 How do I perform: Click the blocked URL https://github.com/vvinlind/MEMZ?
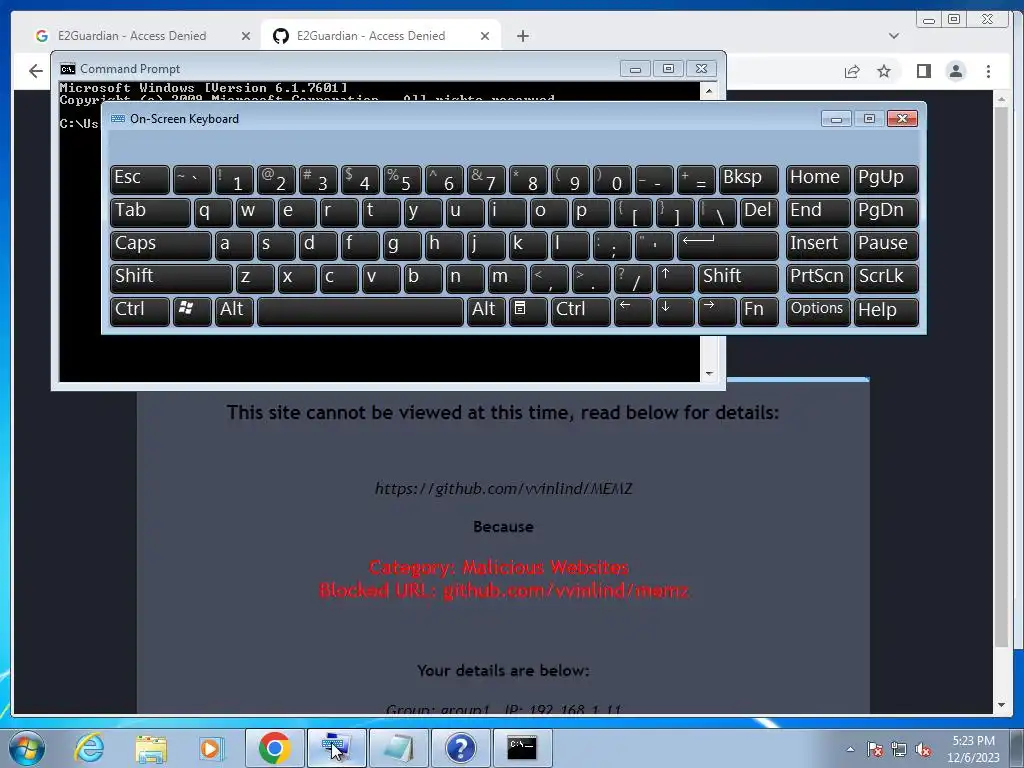[x=504, y=488]
